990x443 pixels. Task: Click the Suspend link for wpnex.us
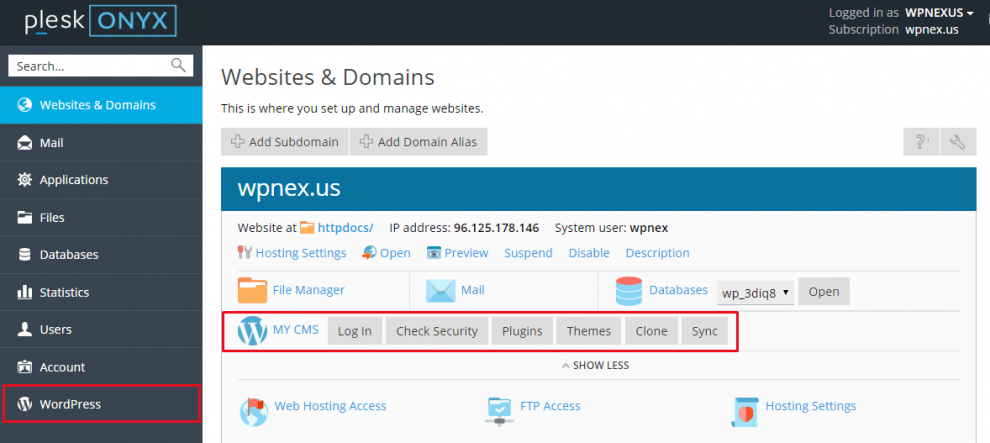tap(528, 253)
